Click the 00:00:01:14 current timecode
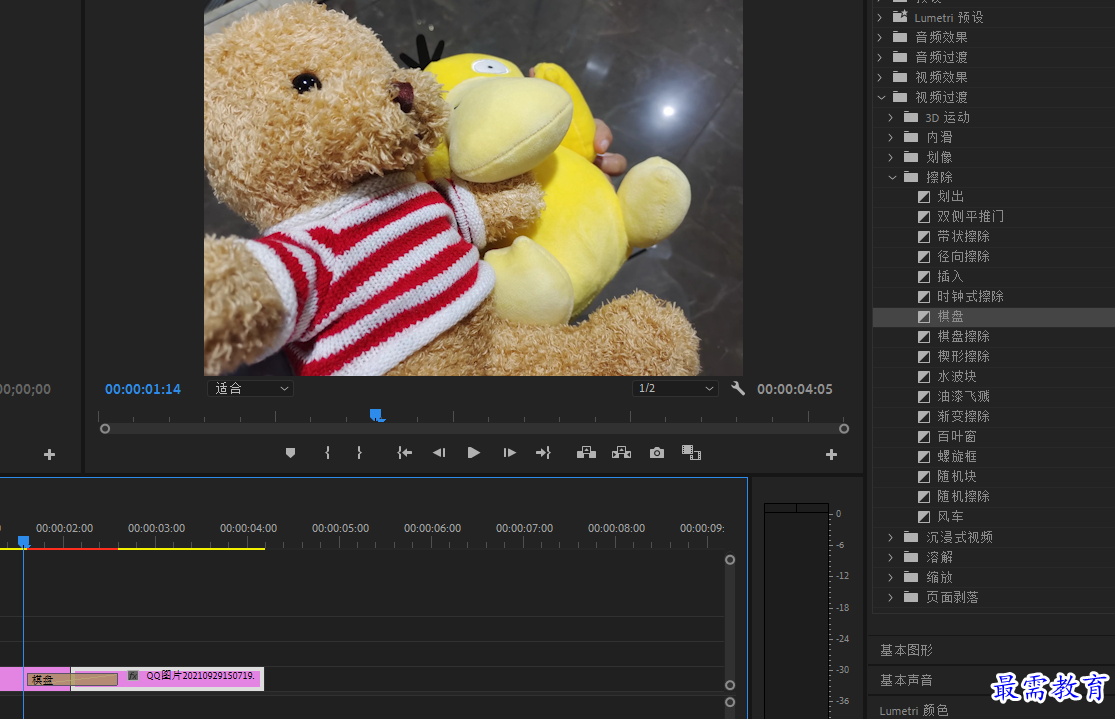Viewport: 1115px width, 719px height. pyautogui.click(x=143, y=389)
